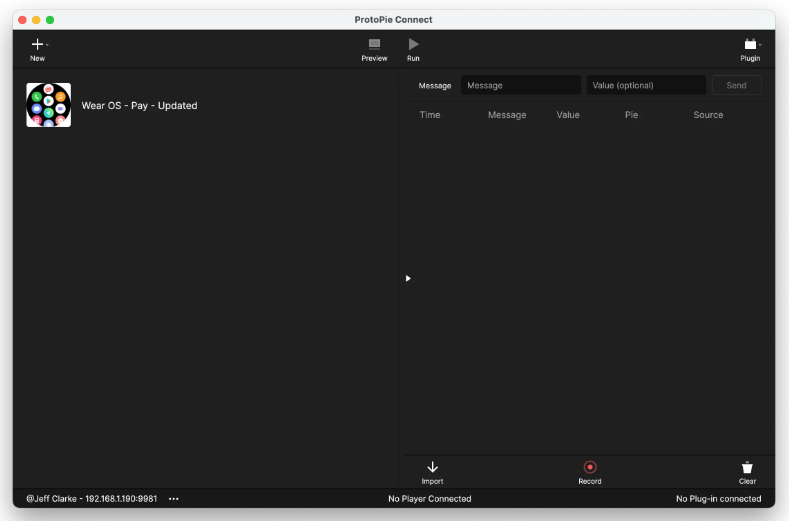Click the Value column header
Screen dimensions: 789x521
pyautogui.click(x=568, y=115)
